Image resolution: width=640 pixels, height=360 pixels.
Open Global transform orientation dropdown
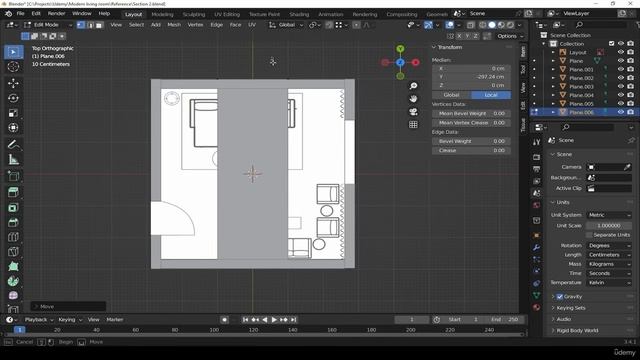pos(286,25)
